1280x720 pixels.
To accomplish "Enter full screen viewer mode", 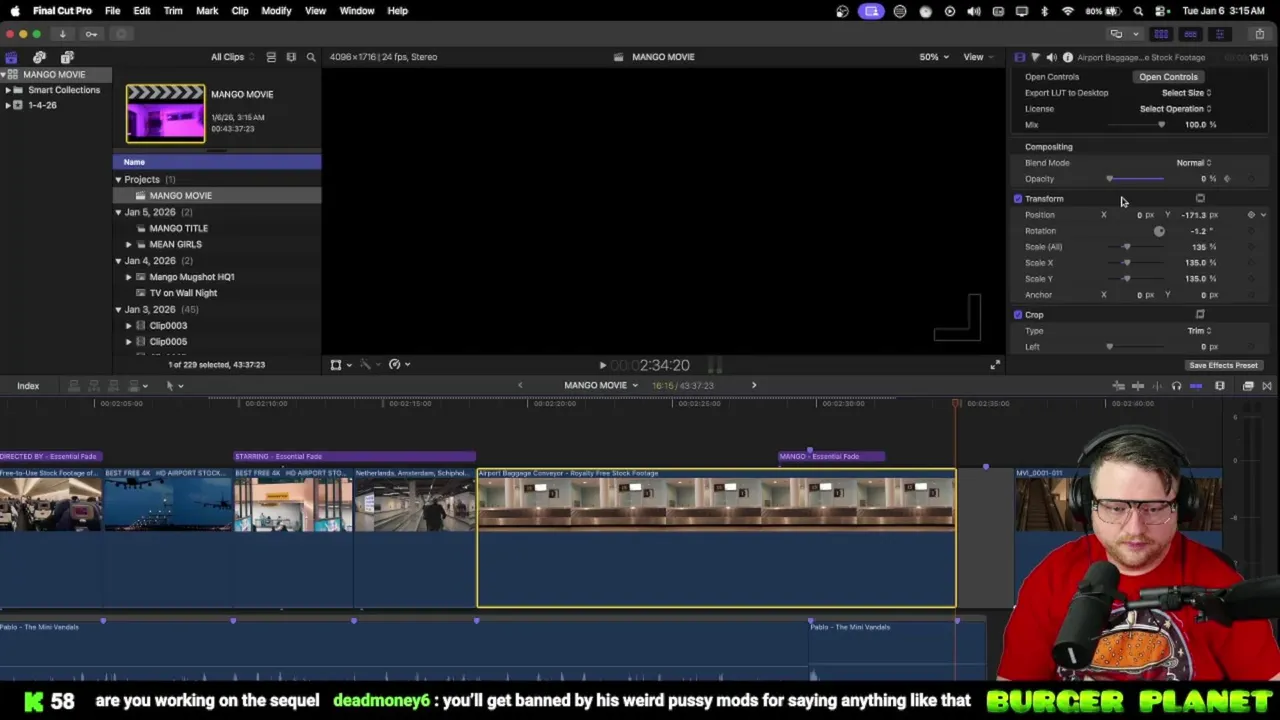I will pyautogui.click(x=994, y=365).
